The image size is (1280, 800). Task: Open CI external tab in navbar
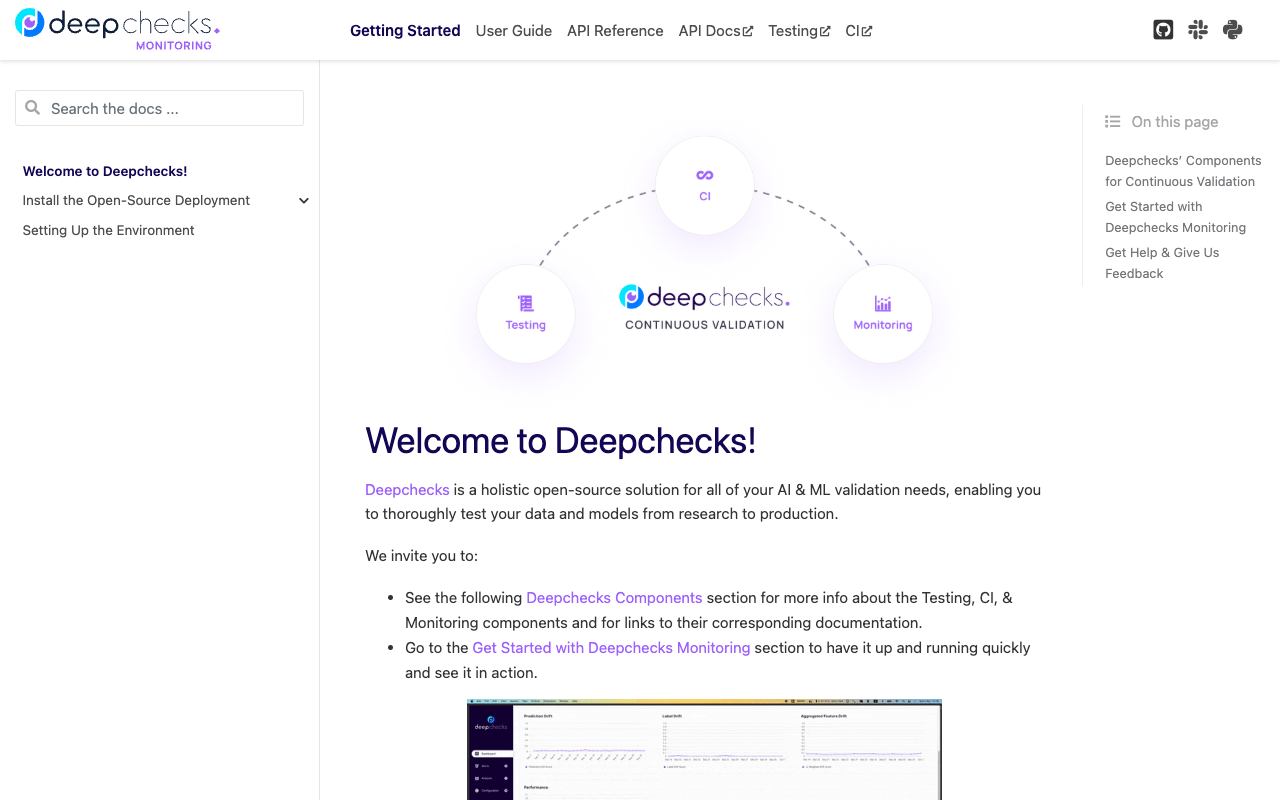coord(859,31)
